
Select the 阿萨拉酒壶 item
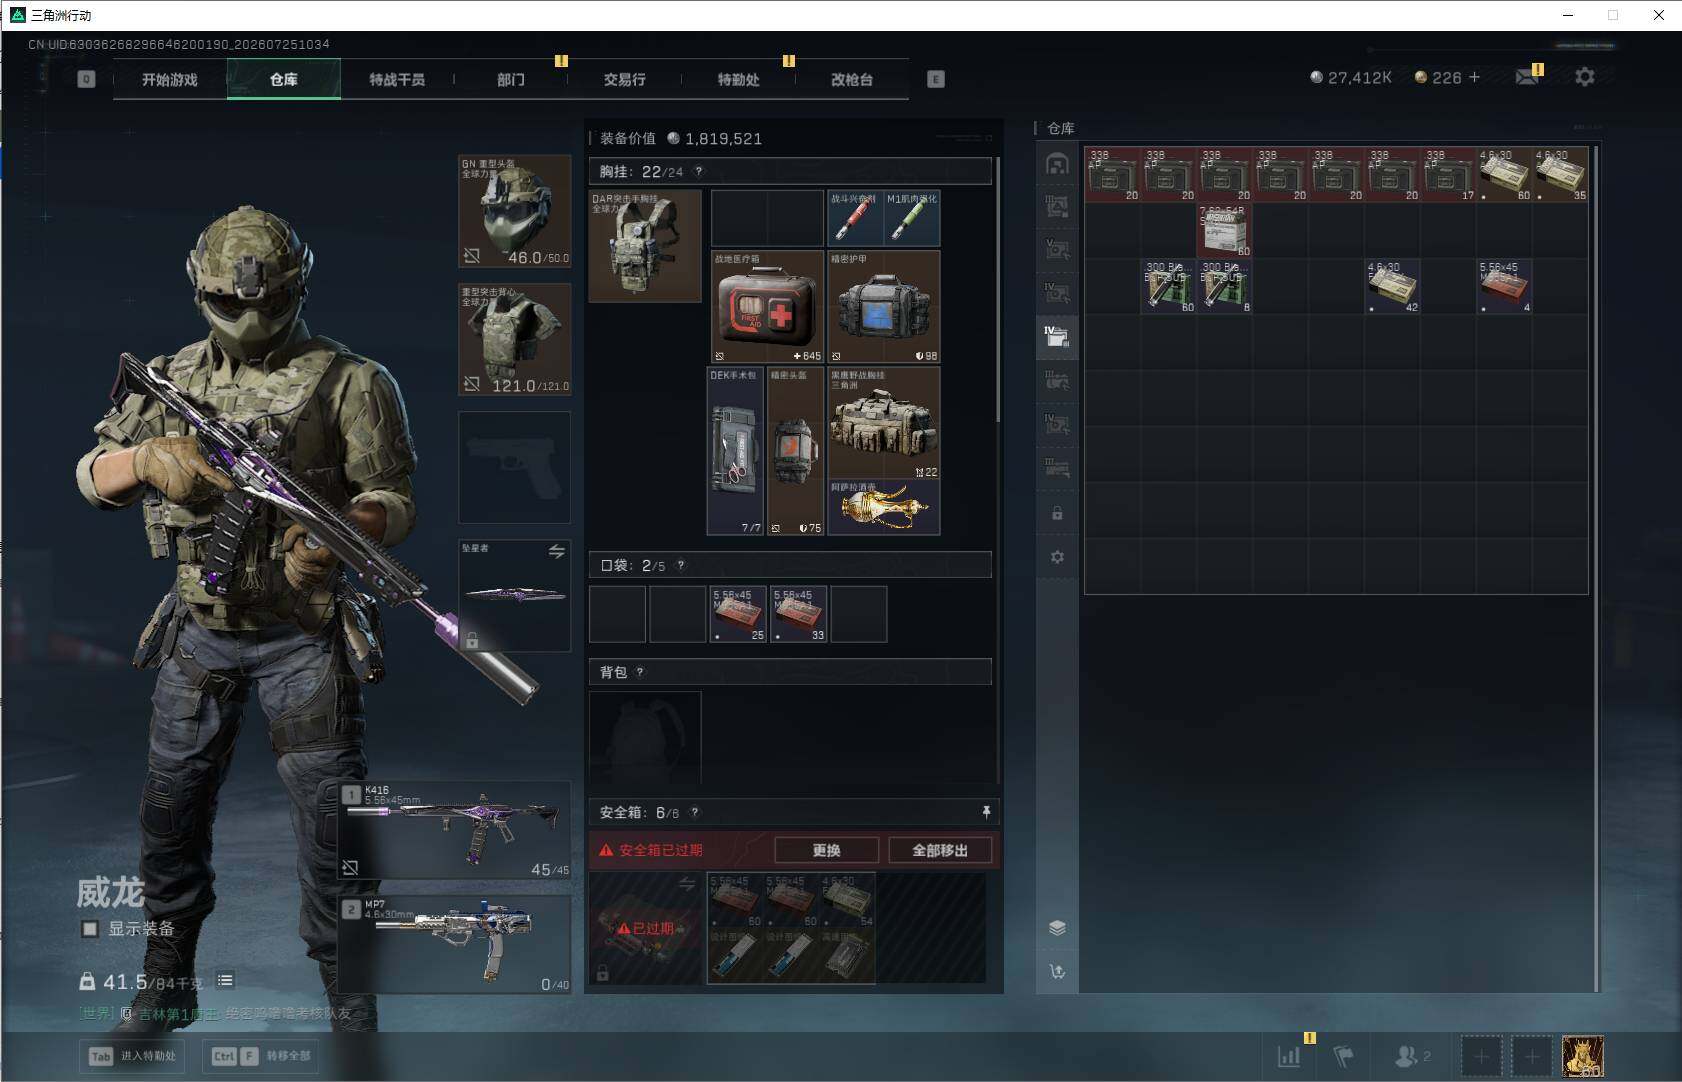(x=884, y=508)
